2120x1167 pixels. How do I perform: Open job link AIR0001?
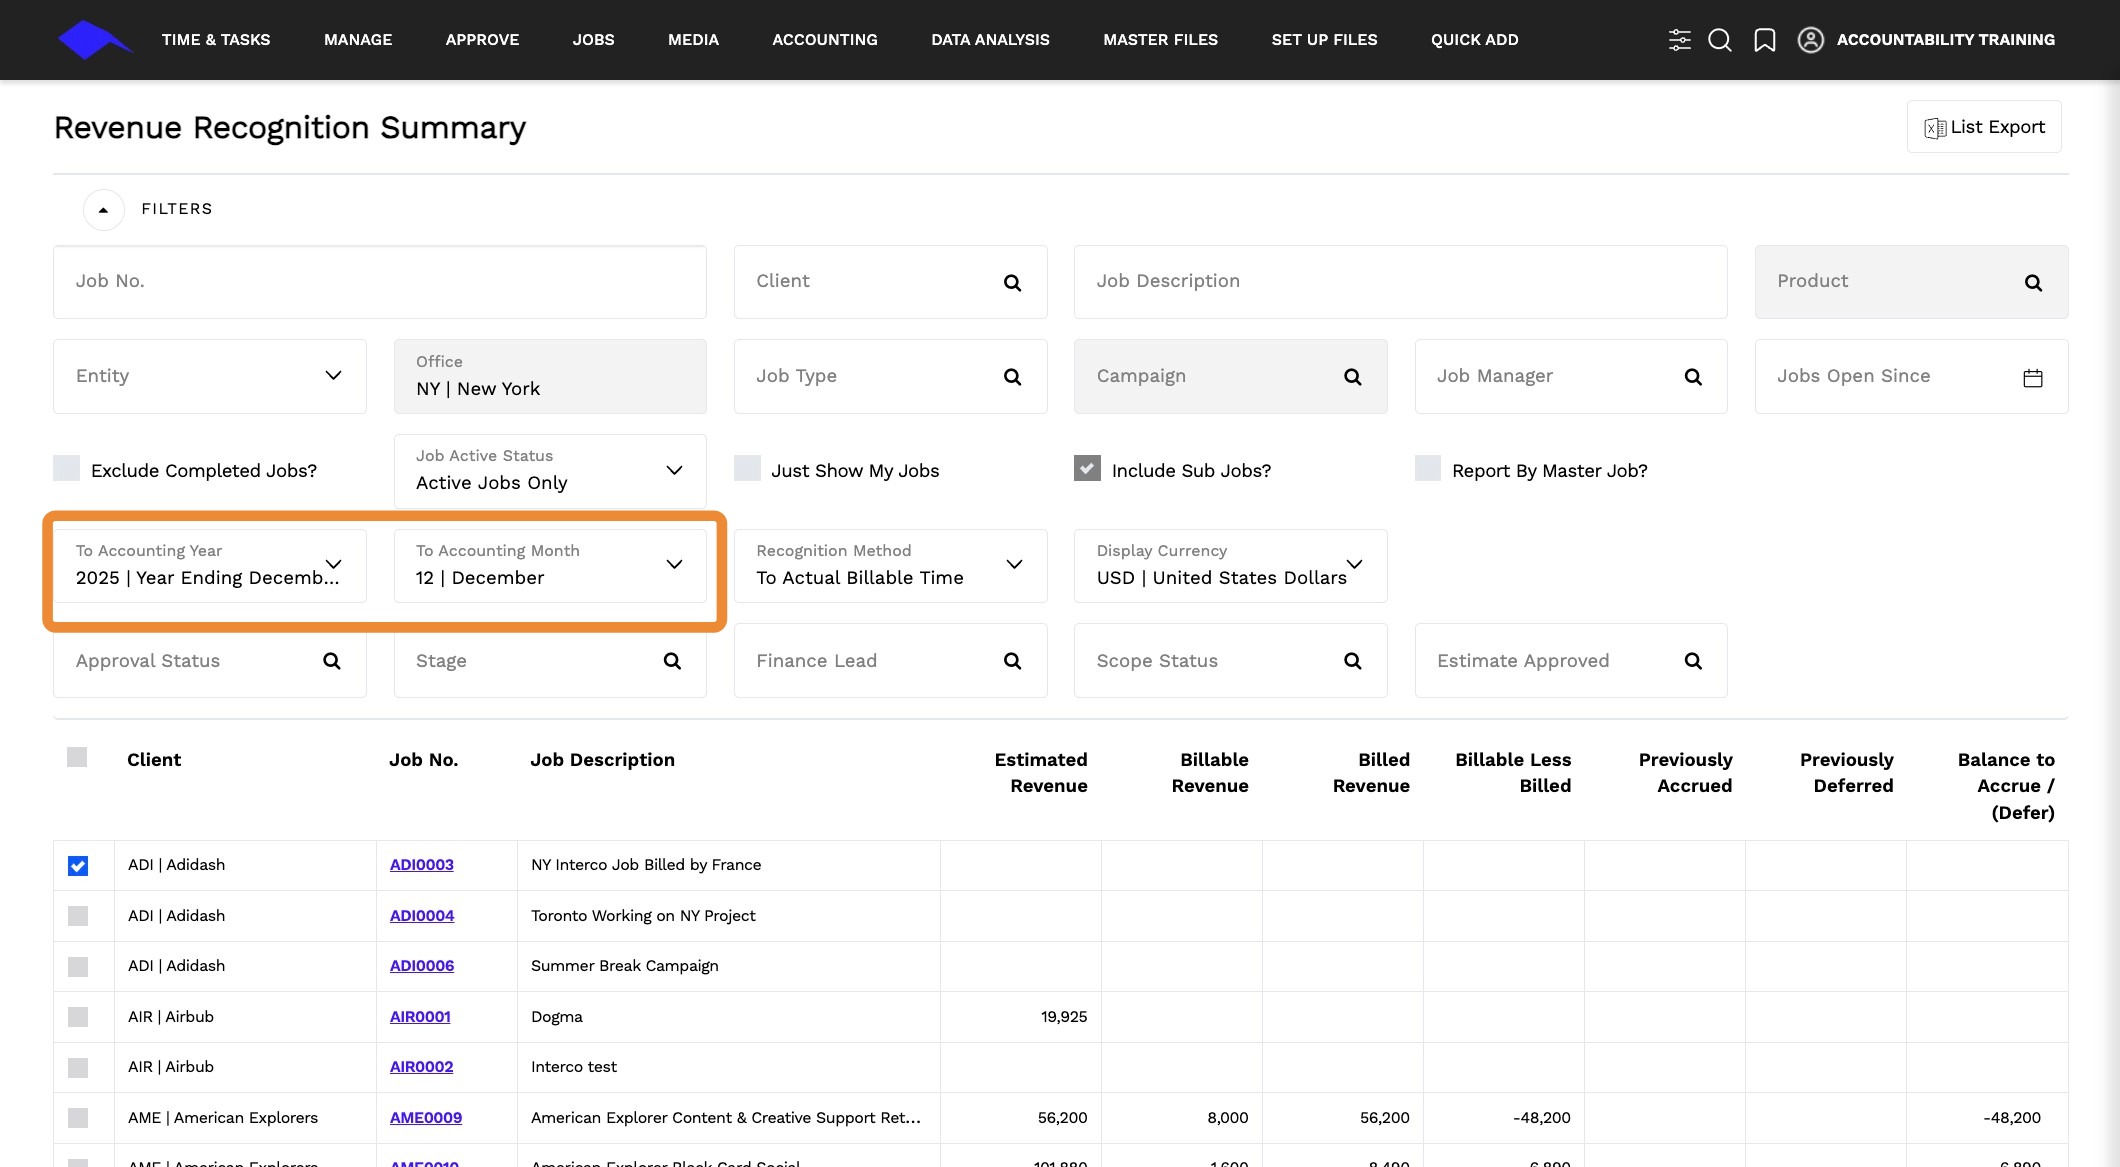pyautogui.click(x=420, y=1017)
